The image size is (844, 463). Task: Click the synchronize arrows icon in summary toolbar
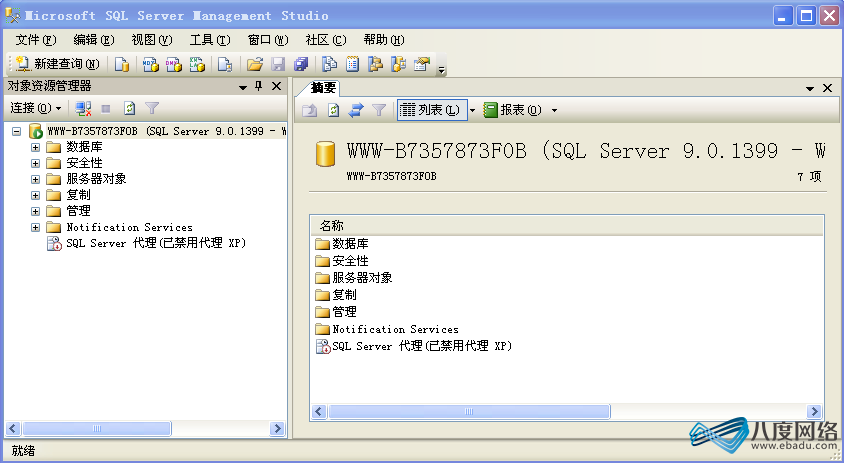point(356,110)
